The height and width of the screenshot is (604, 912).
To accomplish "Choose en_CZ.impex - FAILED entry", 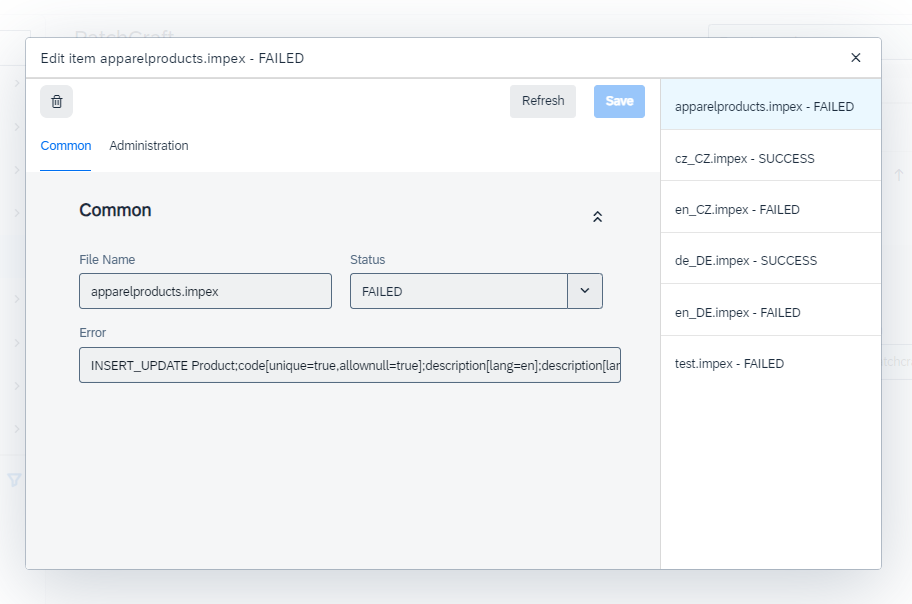I will tap(738, 210).
